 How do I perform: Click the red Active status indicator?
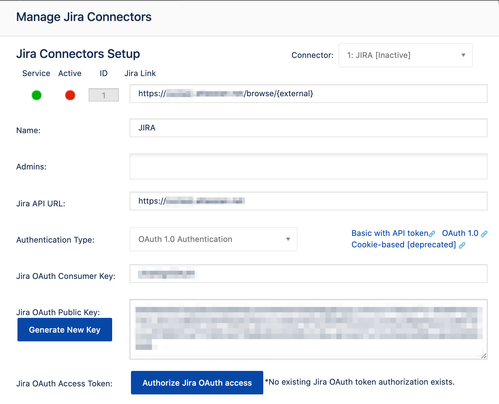(70, 95)
